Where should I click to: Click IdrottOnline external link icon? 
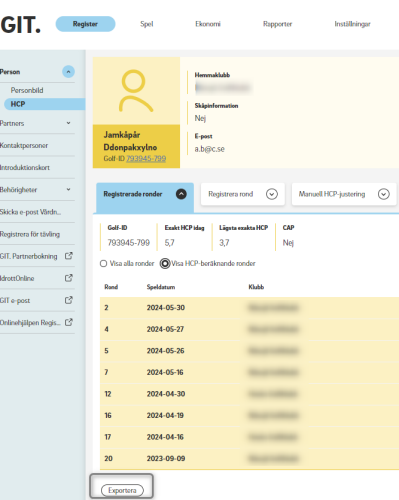[x=69, y=278]
